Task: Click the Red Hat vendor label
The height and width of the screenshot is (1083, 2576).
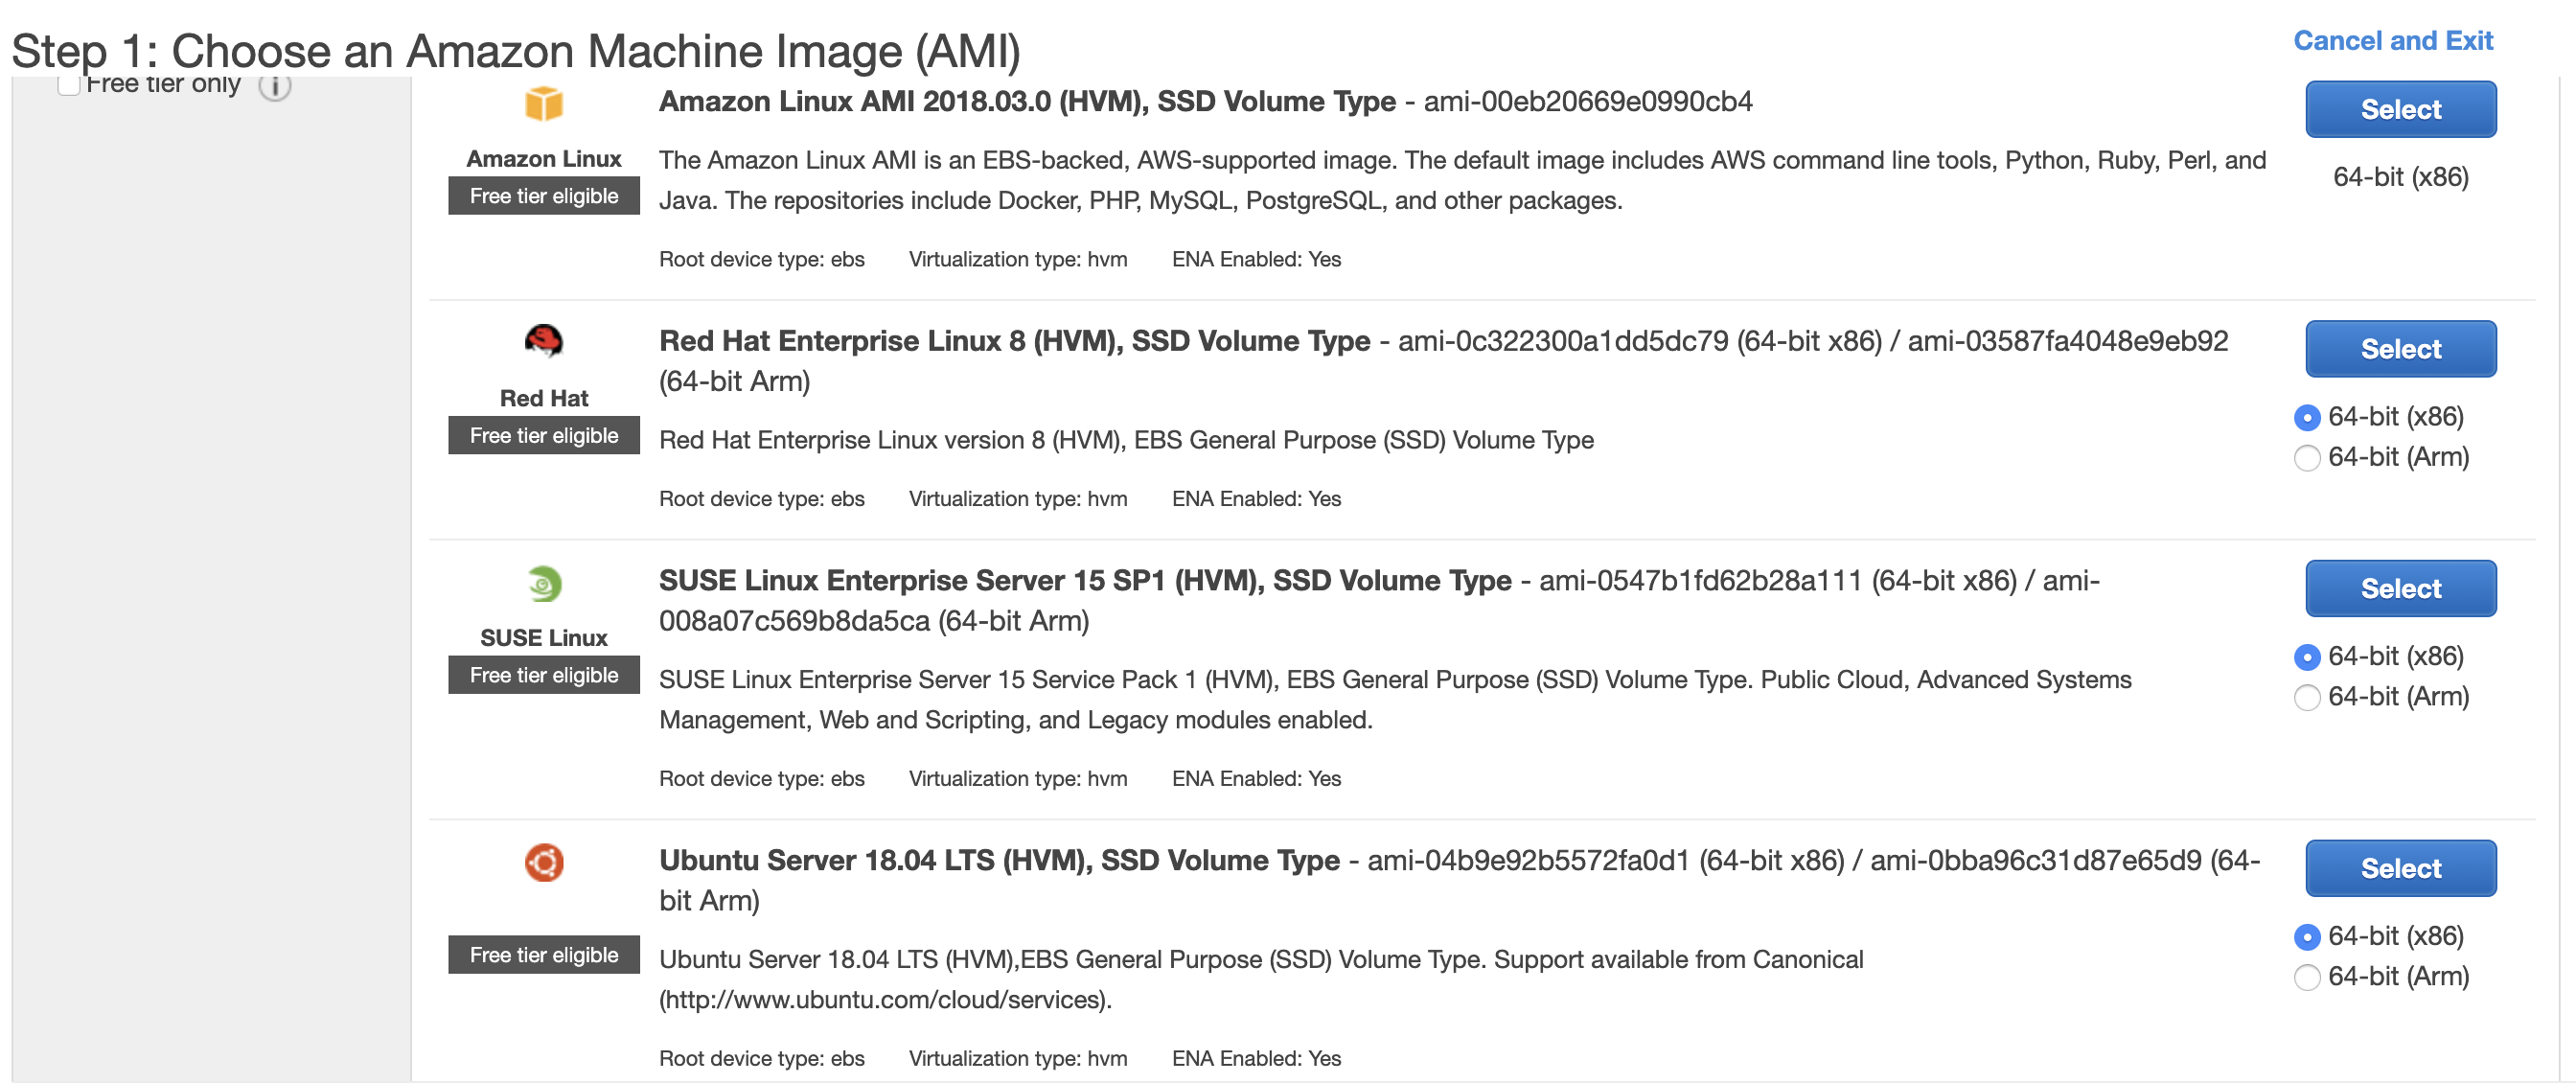Action: (x=544, y=399)
